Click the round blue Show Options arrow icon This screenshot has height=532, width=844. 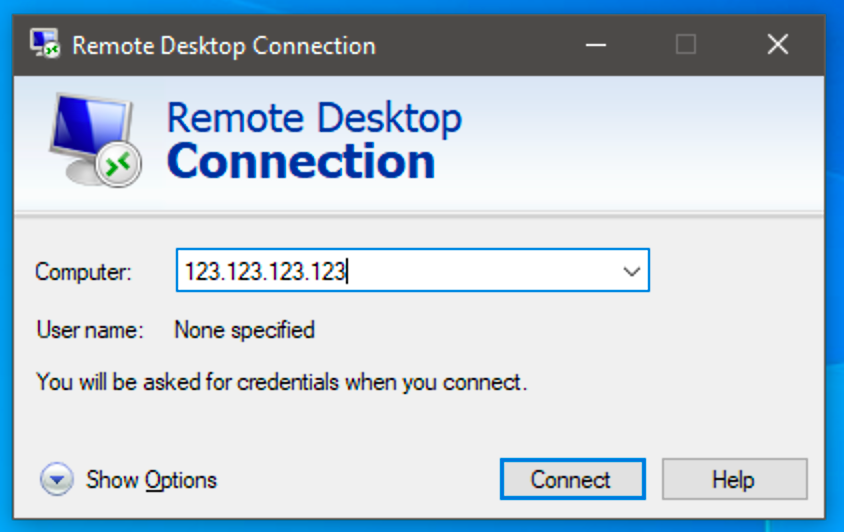pyautogui.click(x=57, y=479)
